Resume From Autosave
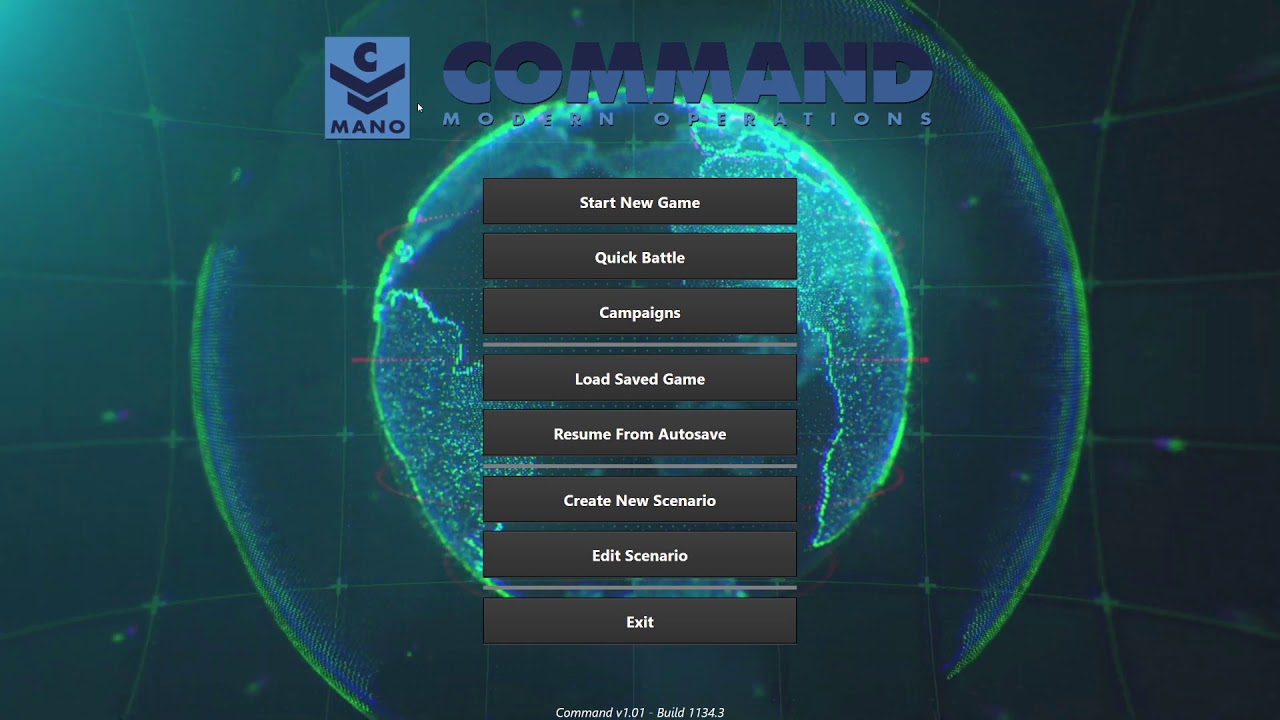This screenshot has height=720, width=1280. (x=640, y=434)
